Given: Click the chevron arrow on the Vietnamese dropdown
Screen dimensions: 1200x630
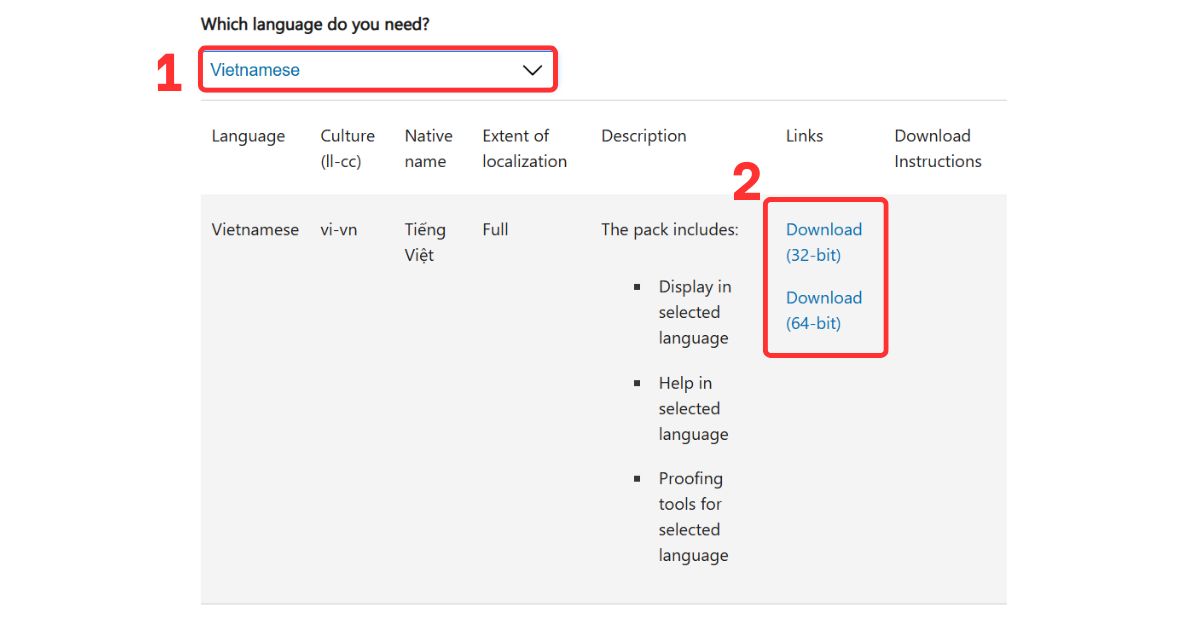Looking at the screenshot, I should pyautogui.click(x=531, y=69).
